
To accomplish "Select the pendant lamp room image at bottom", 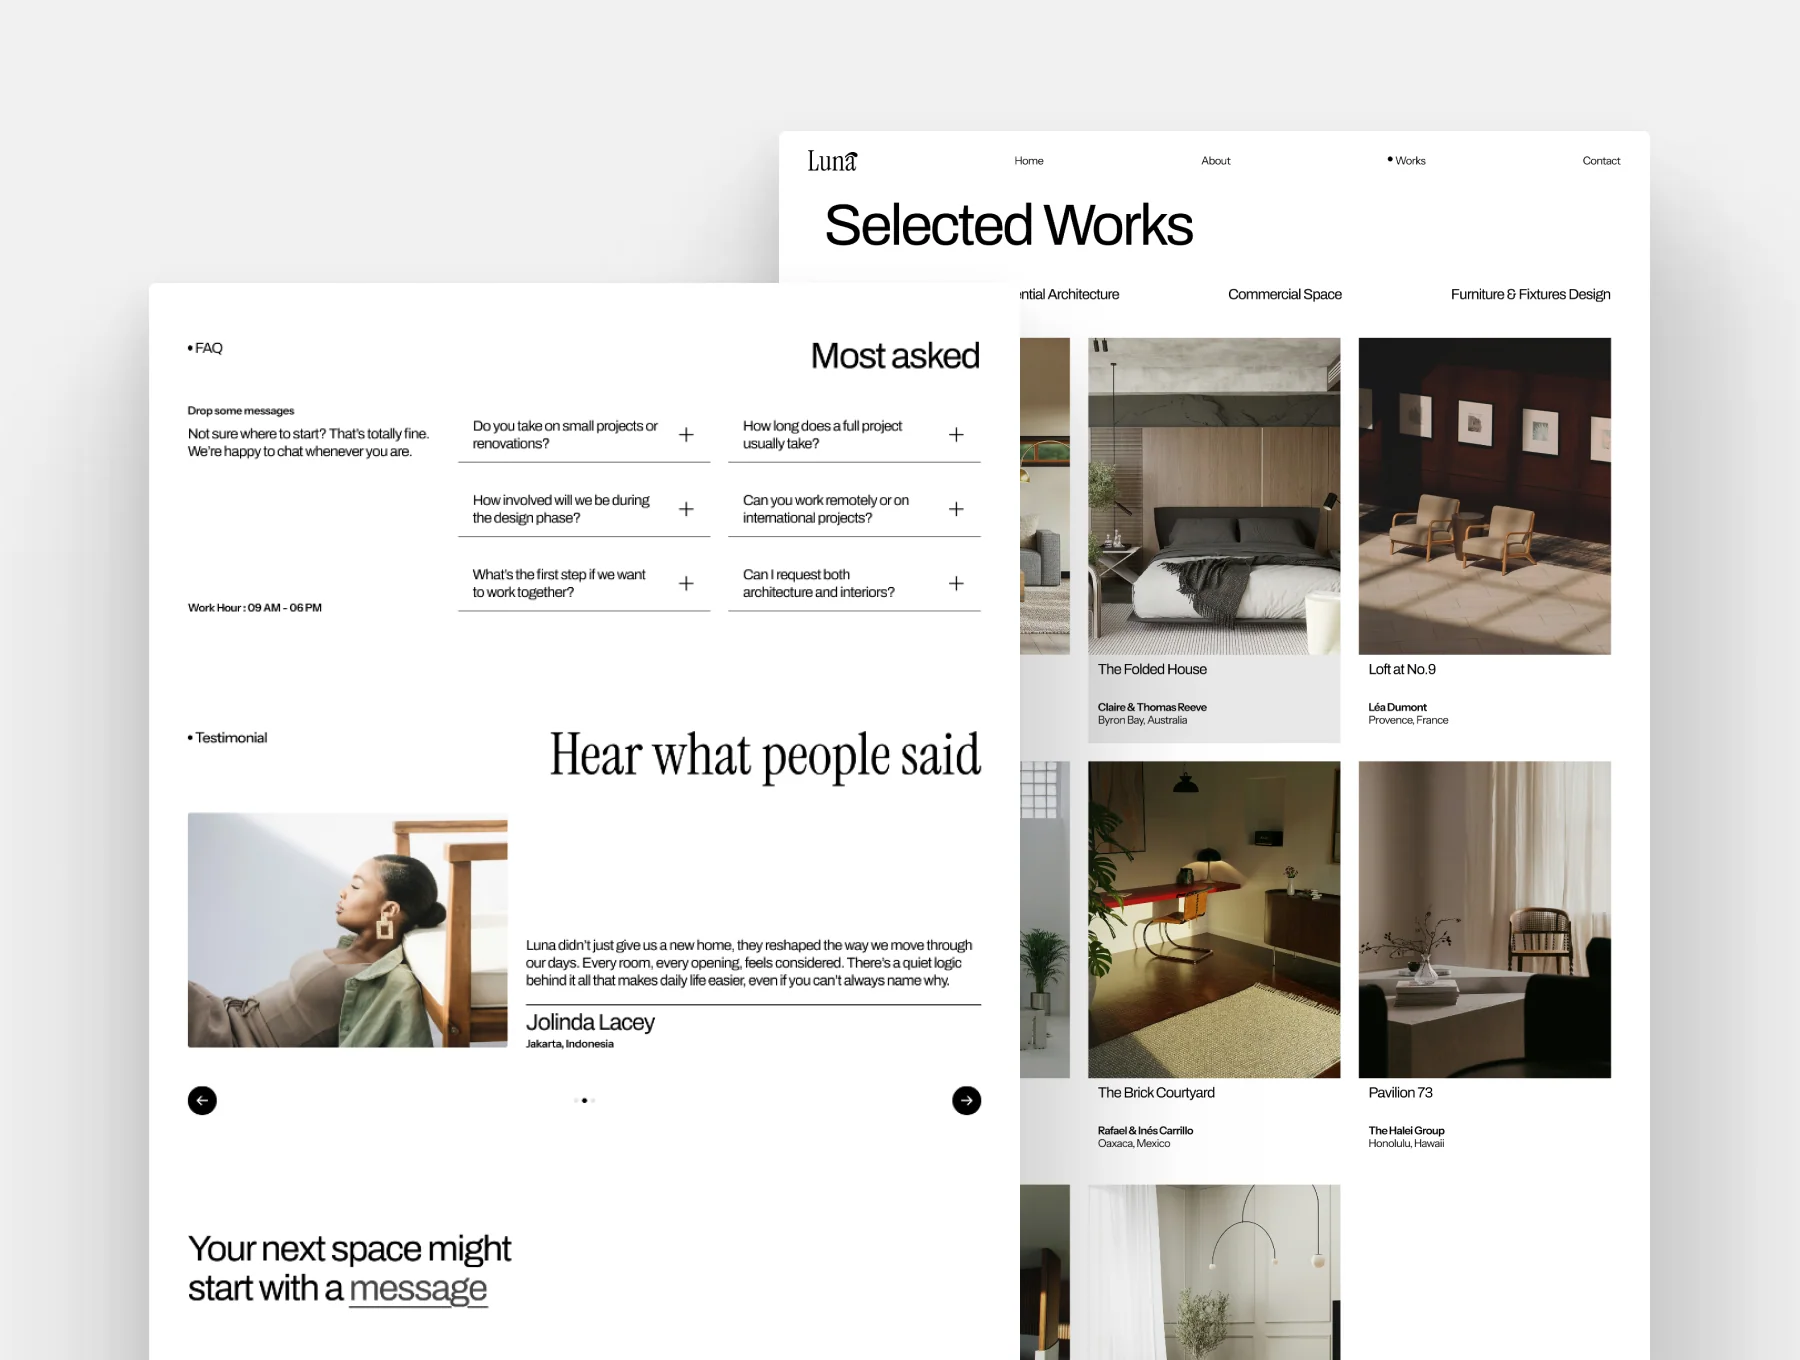I will (x=1214, y=1272).
